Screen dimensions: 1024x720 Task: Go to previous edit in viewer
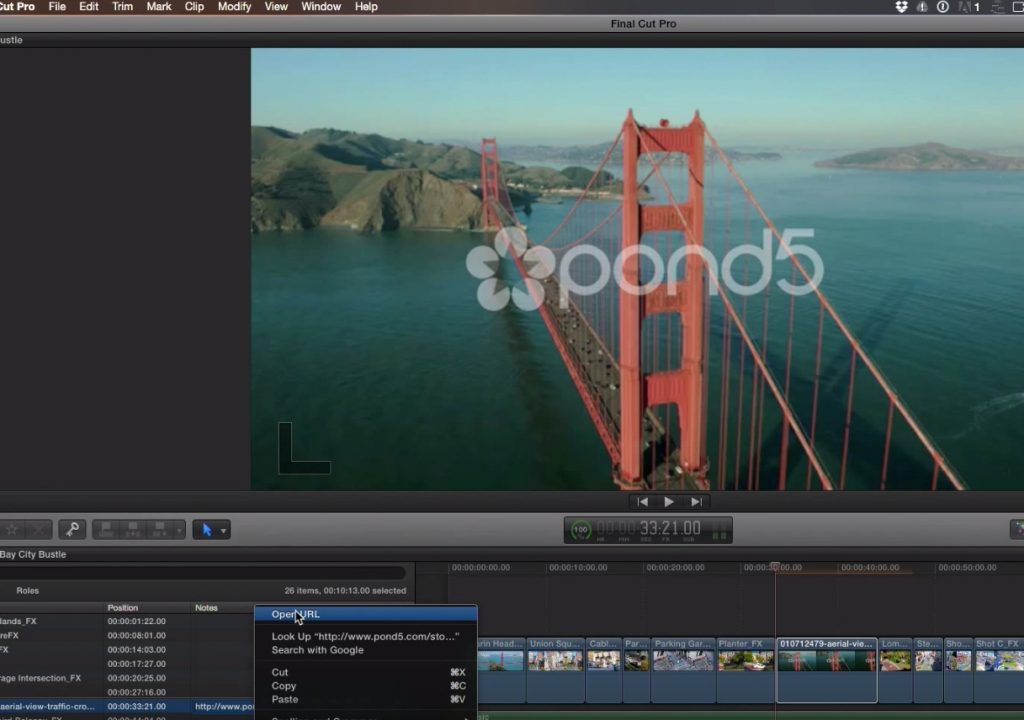tap(643, 502)
